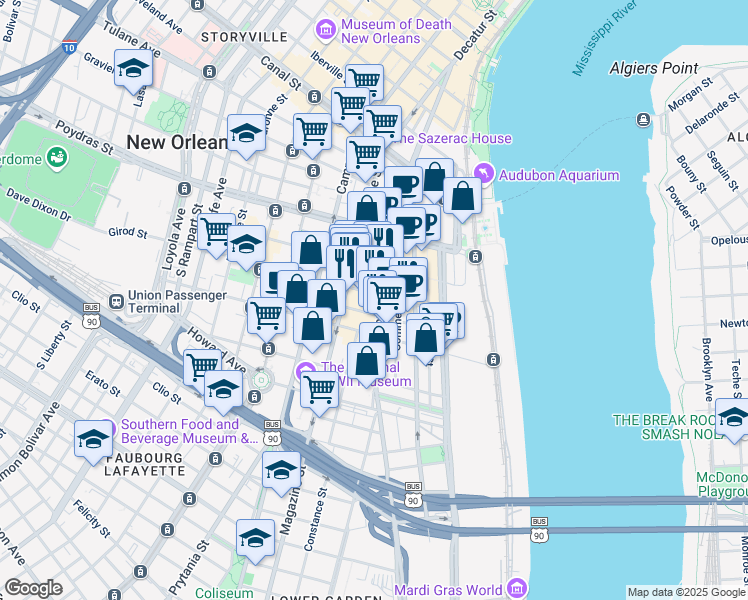
Task: Click 'Museum of Death New Orleans' label
Action: tap(396, 31)
